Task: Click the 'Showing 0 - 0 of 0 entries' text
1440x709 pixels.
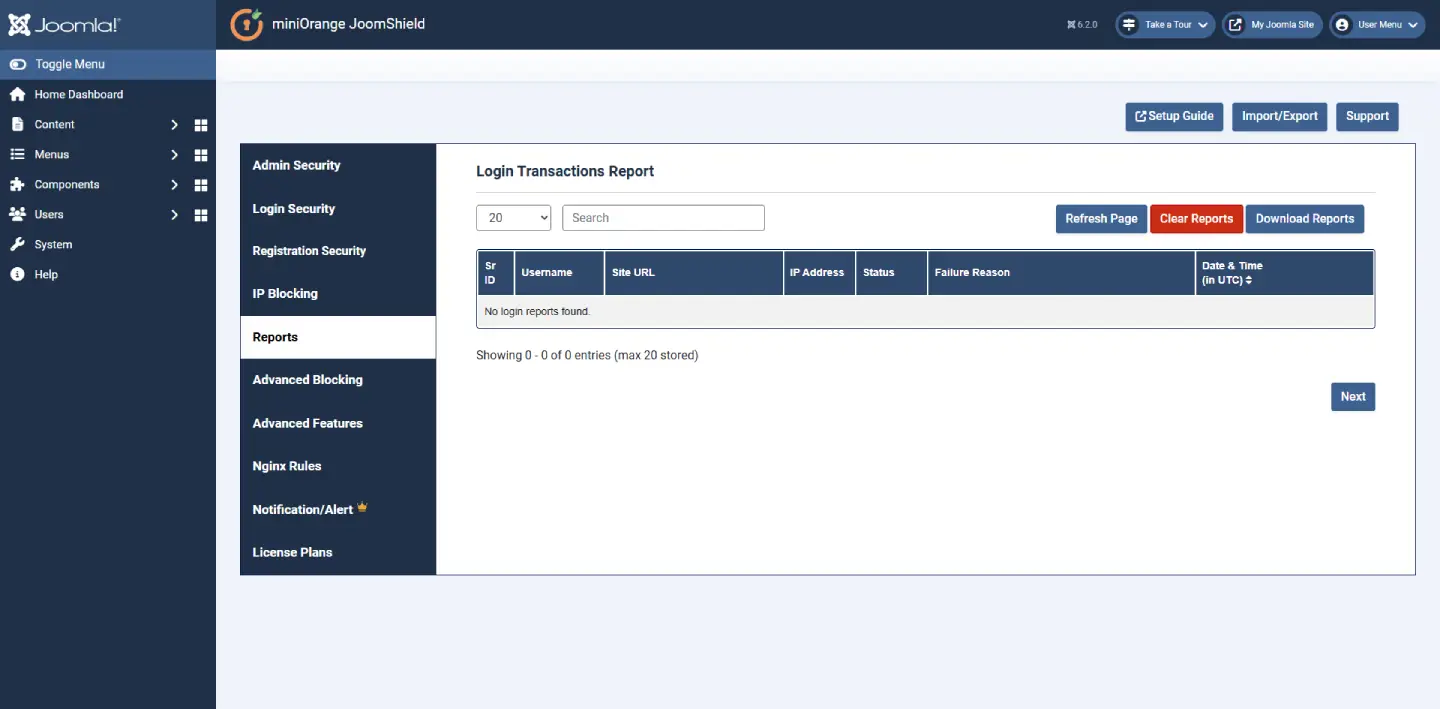Action: pos(587,355)
